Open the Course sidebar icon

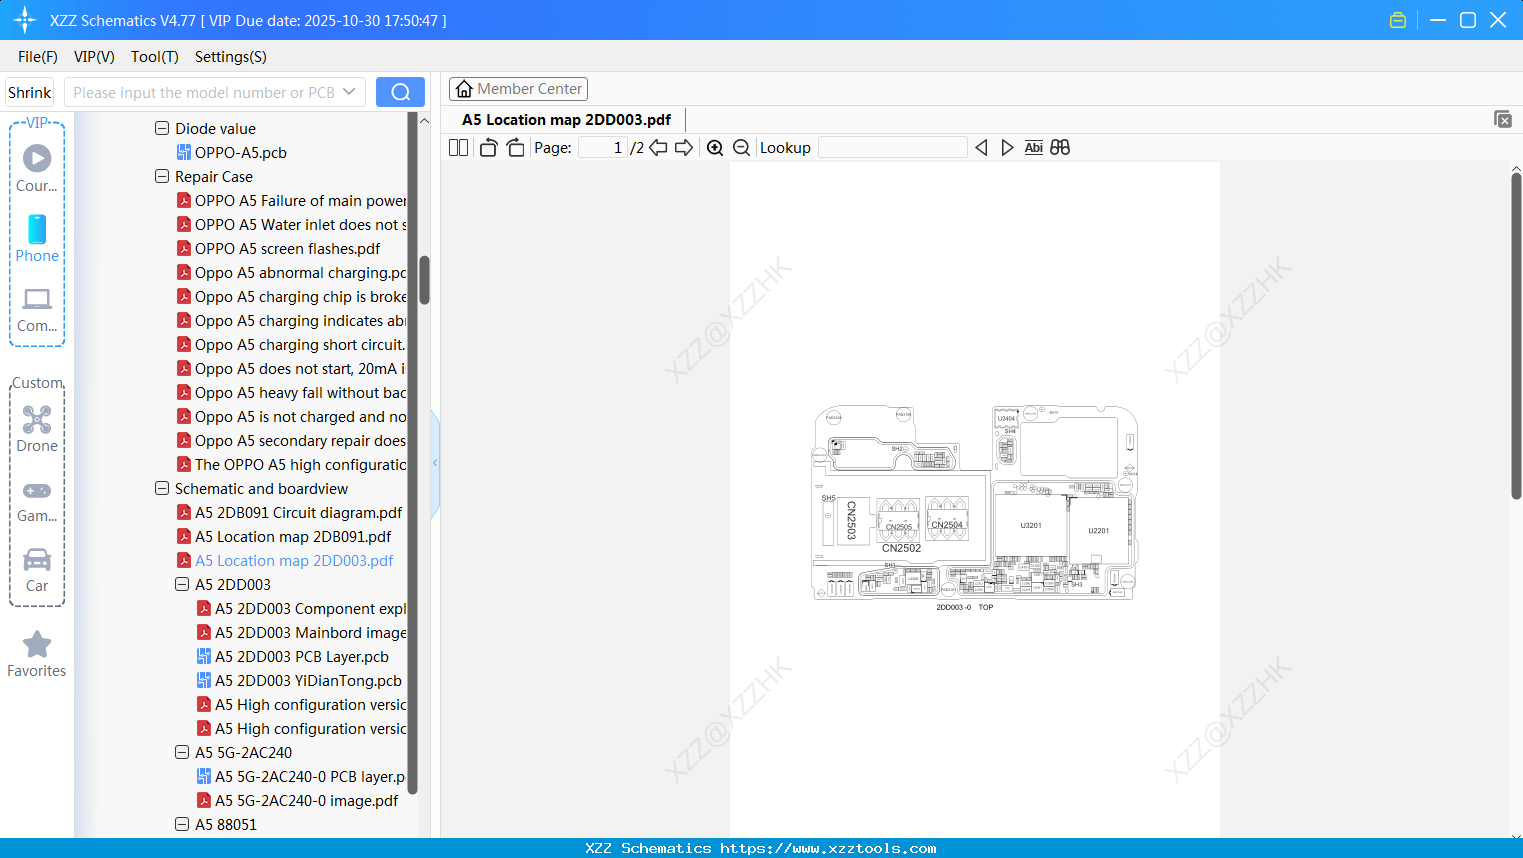[x=37, y=167]
